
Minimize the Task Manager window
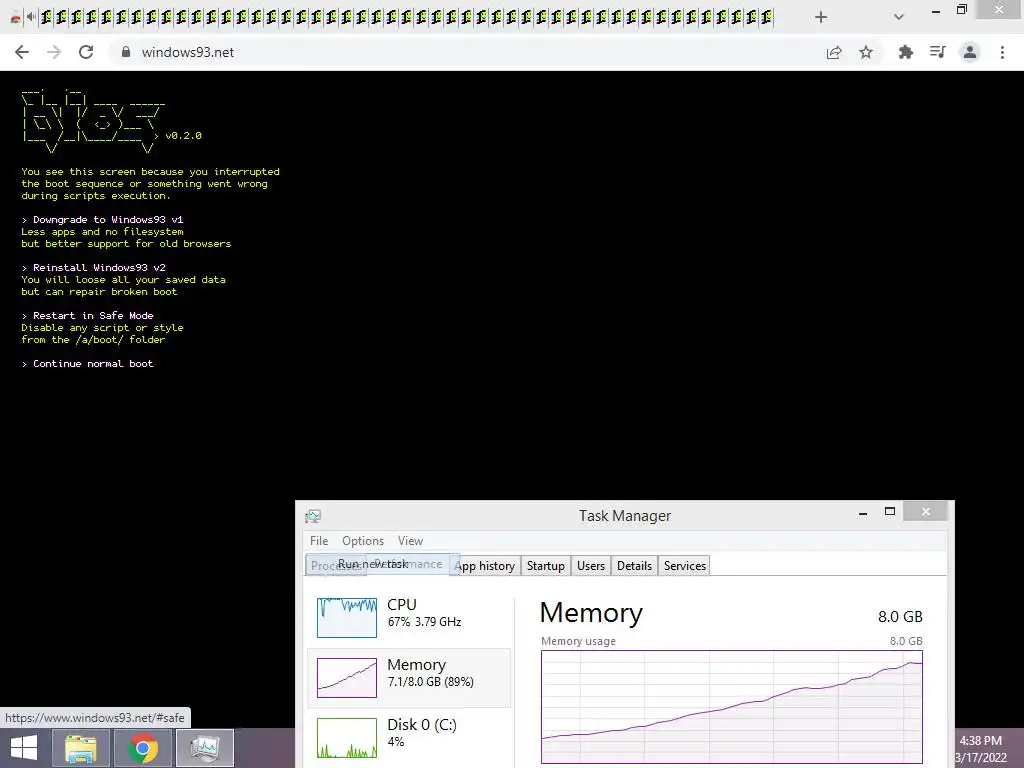point(863,513)
